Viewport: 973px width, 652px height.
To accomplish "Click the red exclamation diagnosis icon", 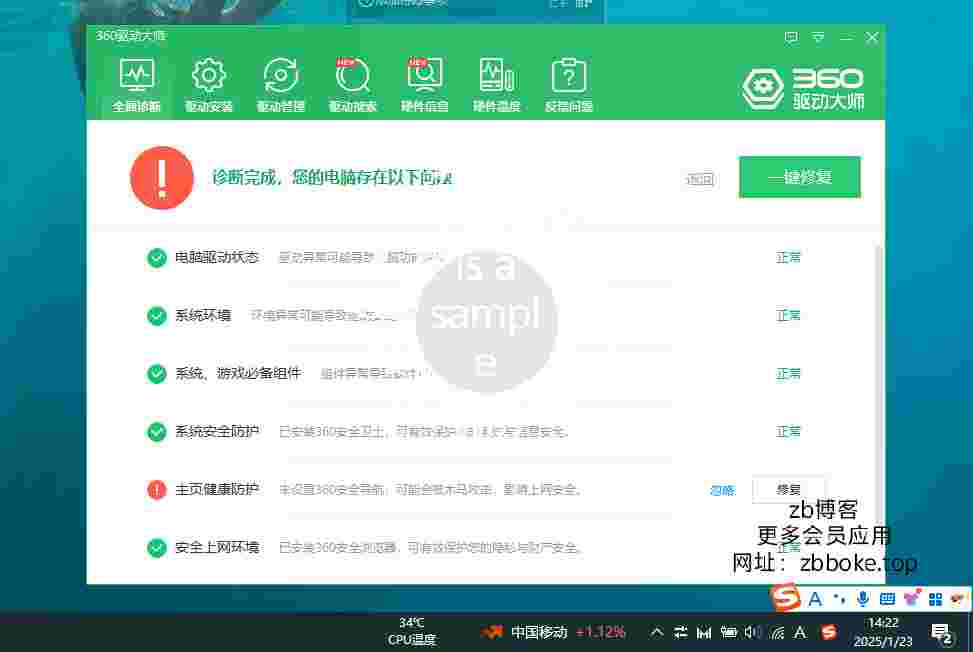I will 162,178.
